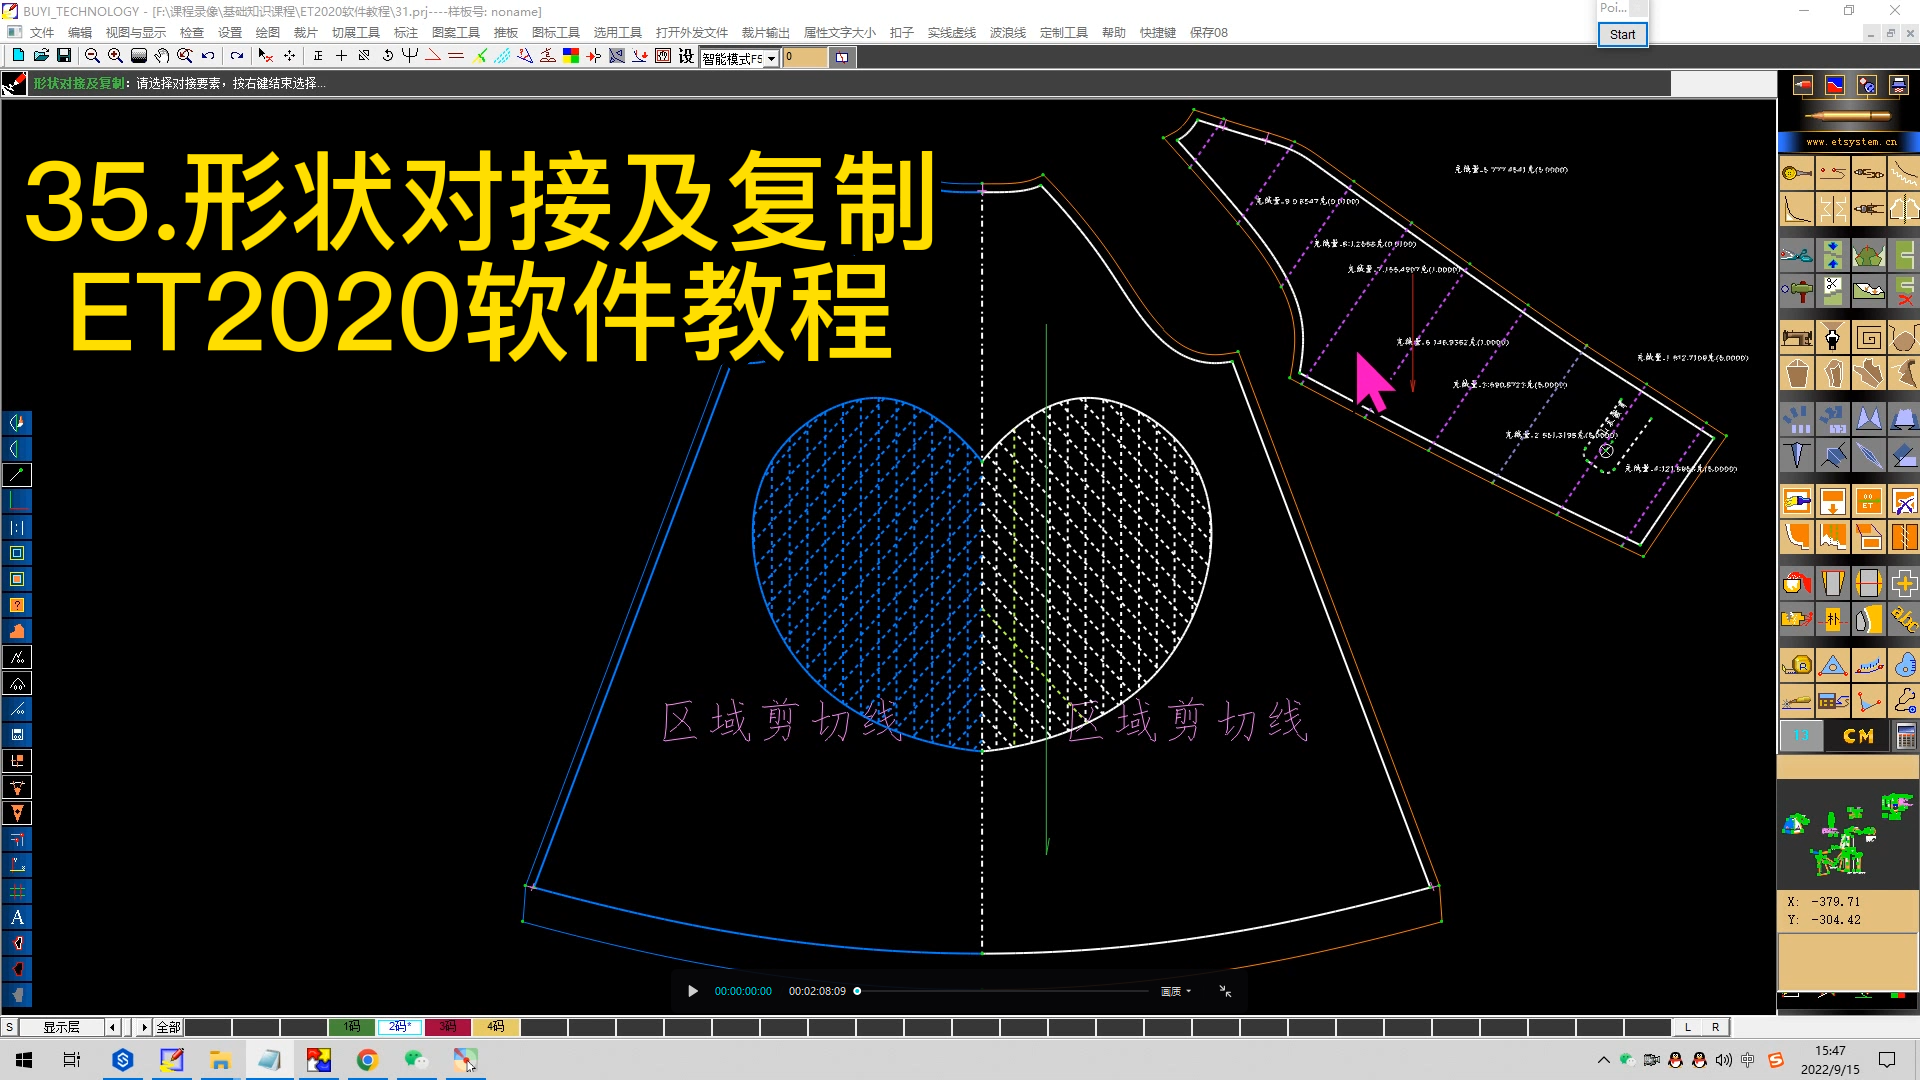Click the measuring tape icon in right panel
This screenshot has width=1920, height=1080.
coord(1797,665)
